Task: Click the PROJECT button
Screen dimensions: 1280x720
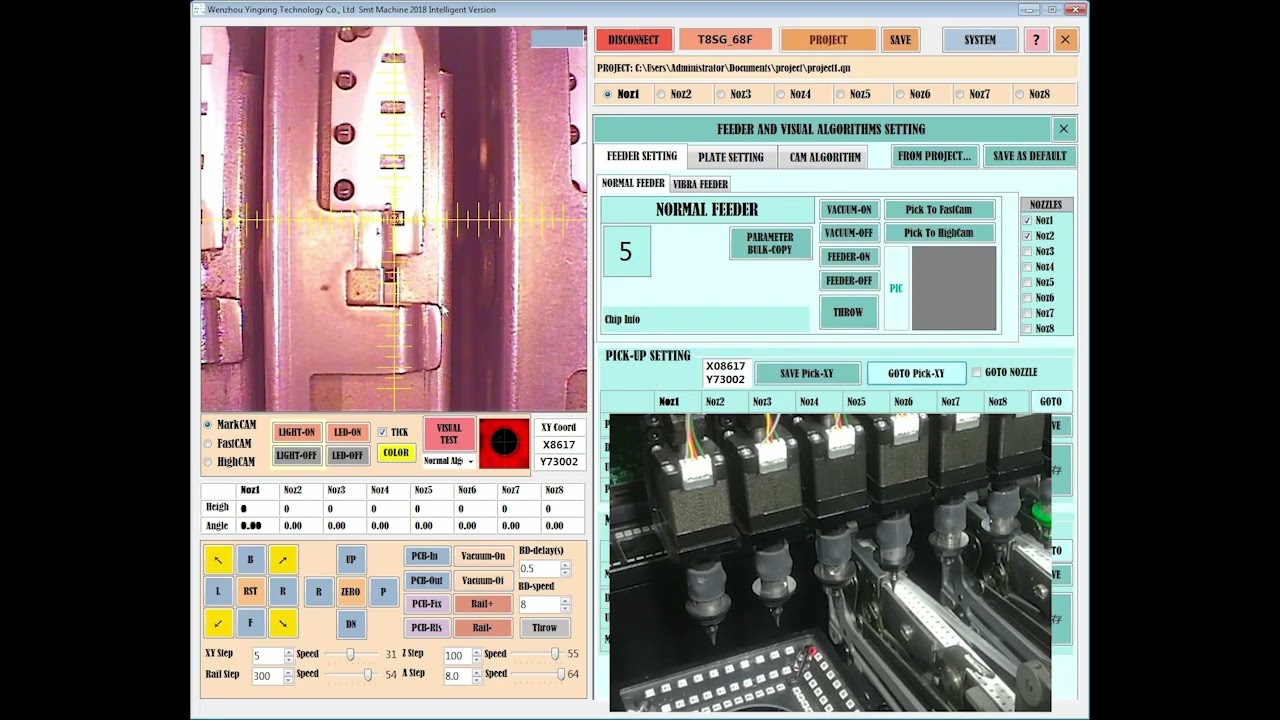Action: click(828, 40)
